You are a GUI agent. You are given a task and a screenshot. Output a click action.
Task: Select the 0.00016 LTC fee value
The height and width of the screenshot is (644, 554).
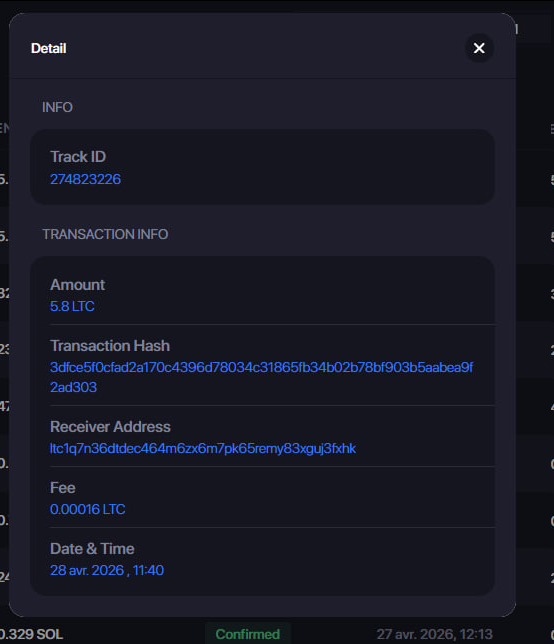point(87,509)
